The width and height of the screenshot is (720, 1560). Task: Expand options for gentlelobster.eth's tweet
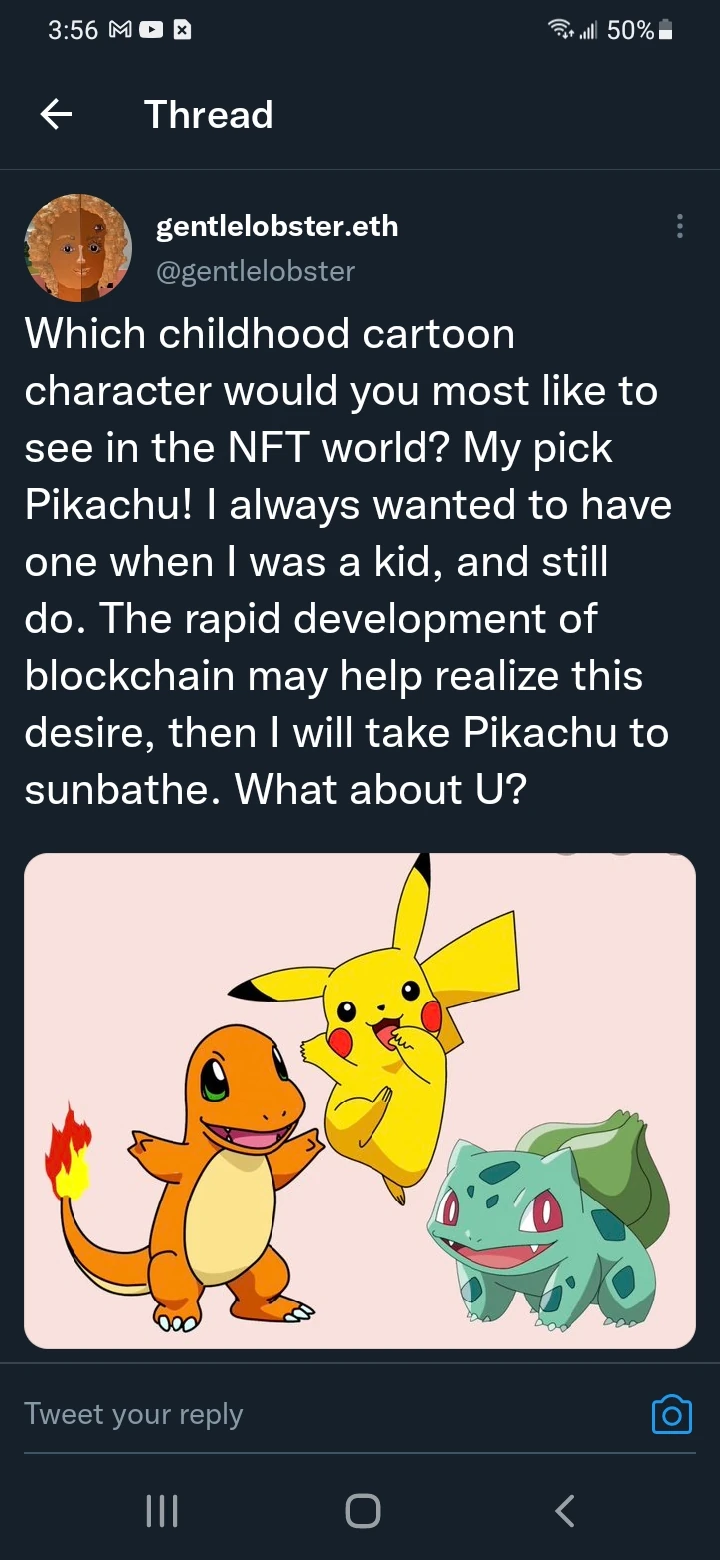tap(679, 226)
